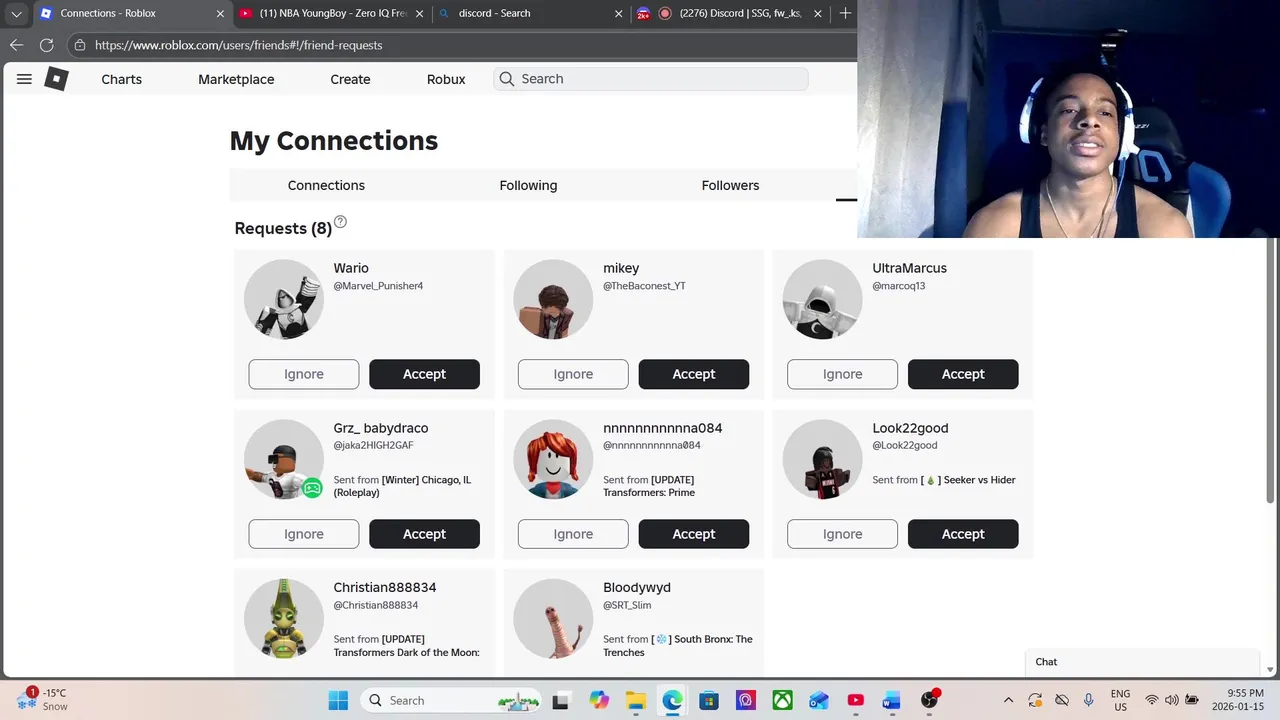Switch to the Connections tab

pos(326,185)
